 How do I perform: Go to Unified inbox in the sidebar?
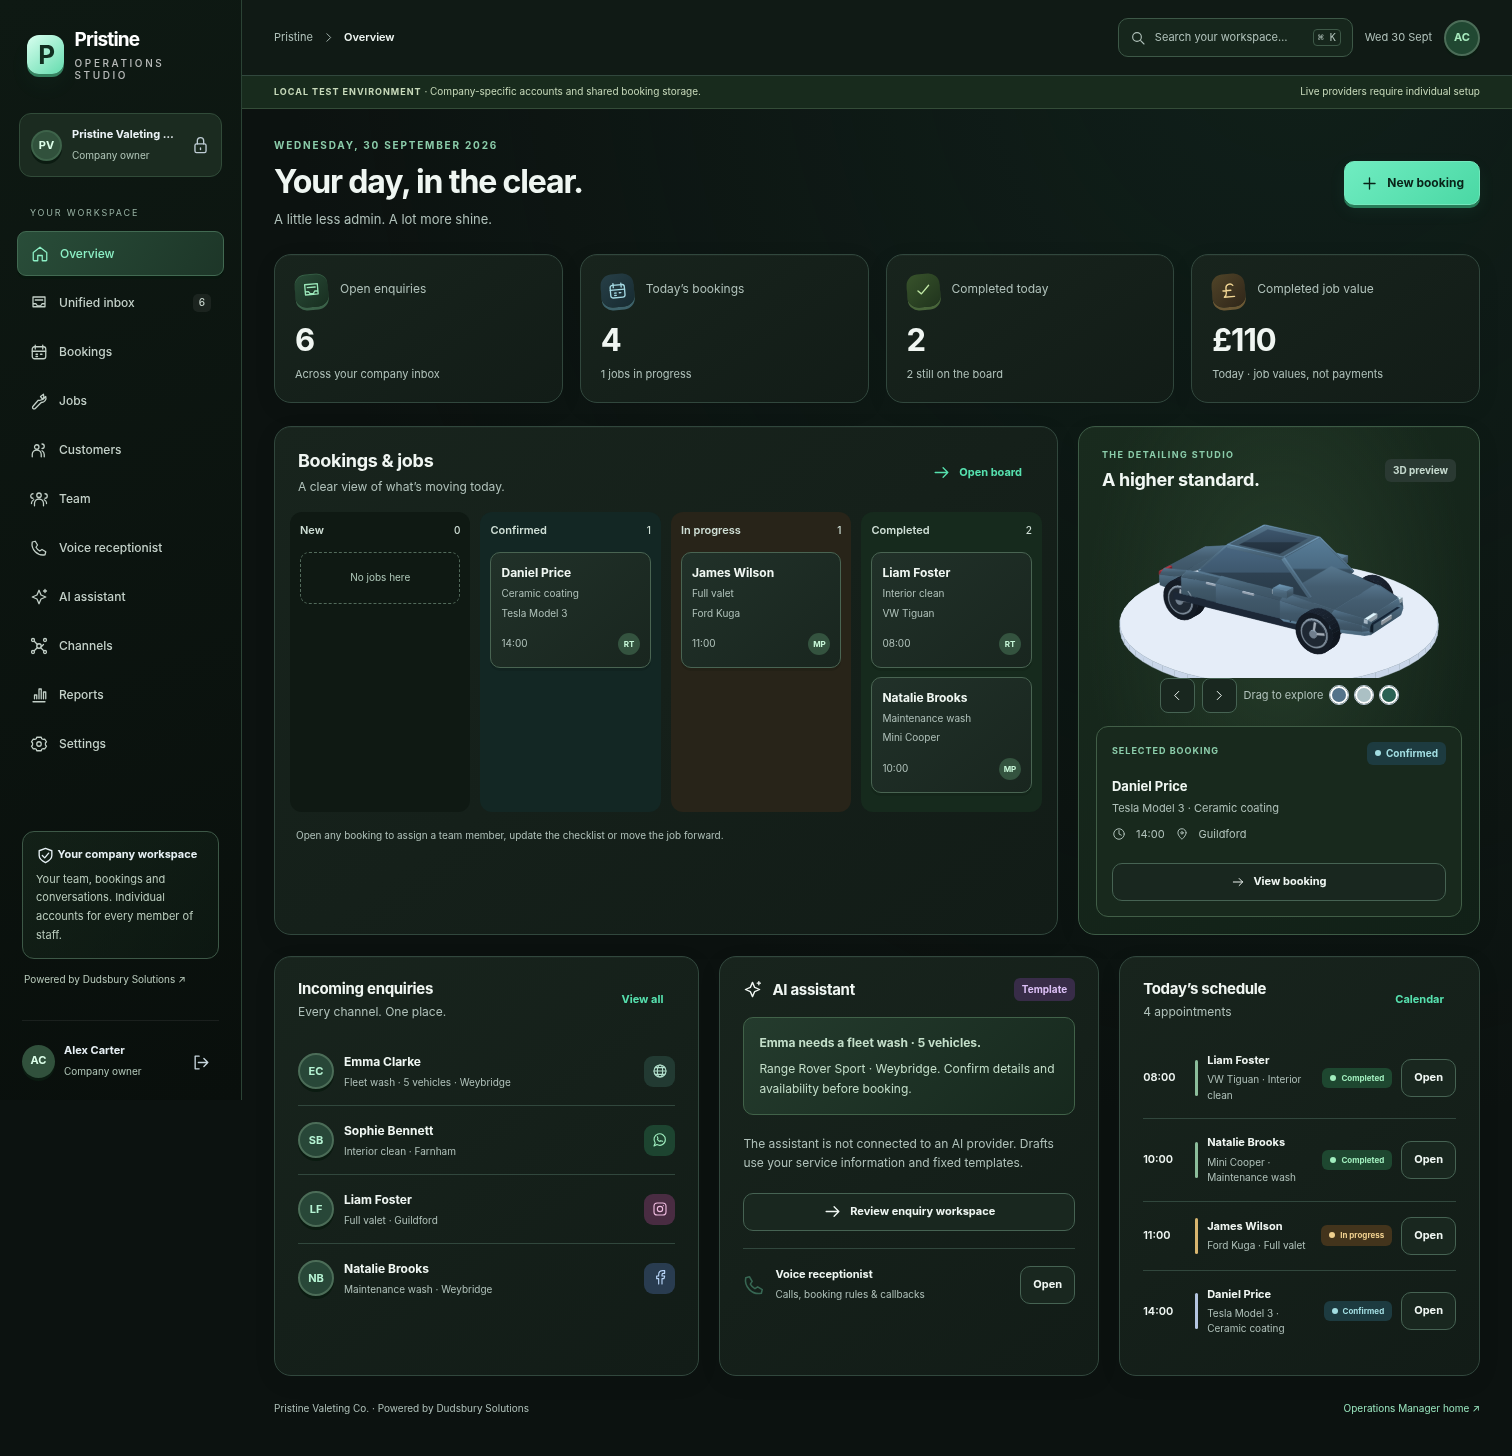(x=120, y=302)
